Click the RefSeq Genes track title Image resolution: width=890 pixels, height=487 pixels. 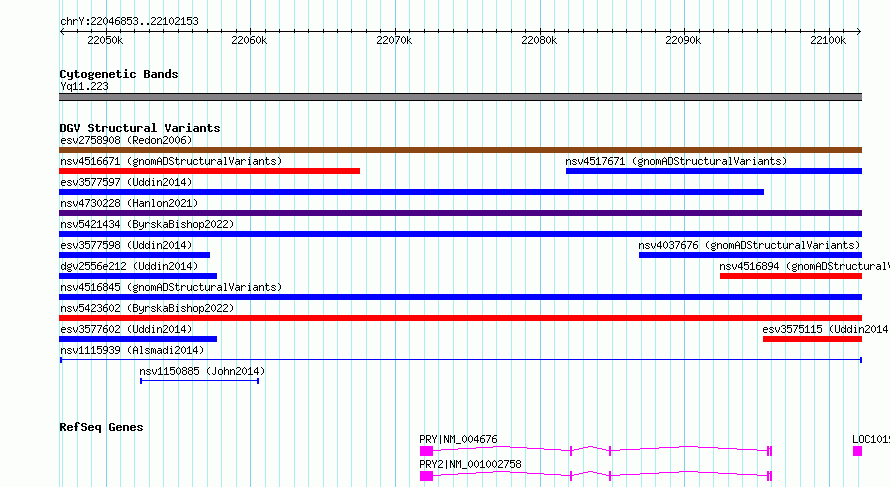coord(101,427)
